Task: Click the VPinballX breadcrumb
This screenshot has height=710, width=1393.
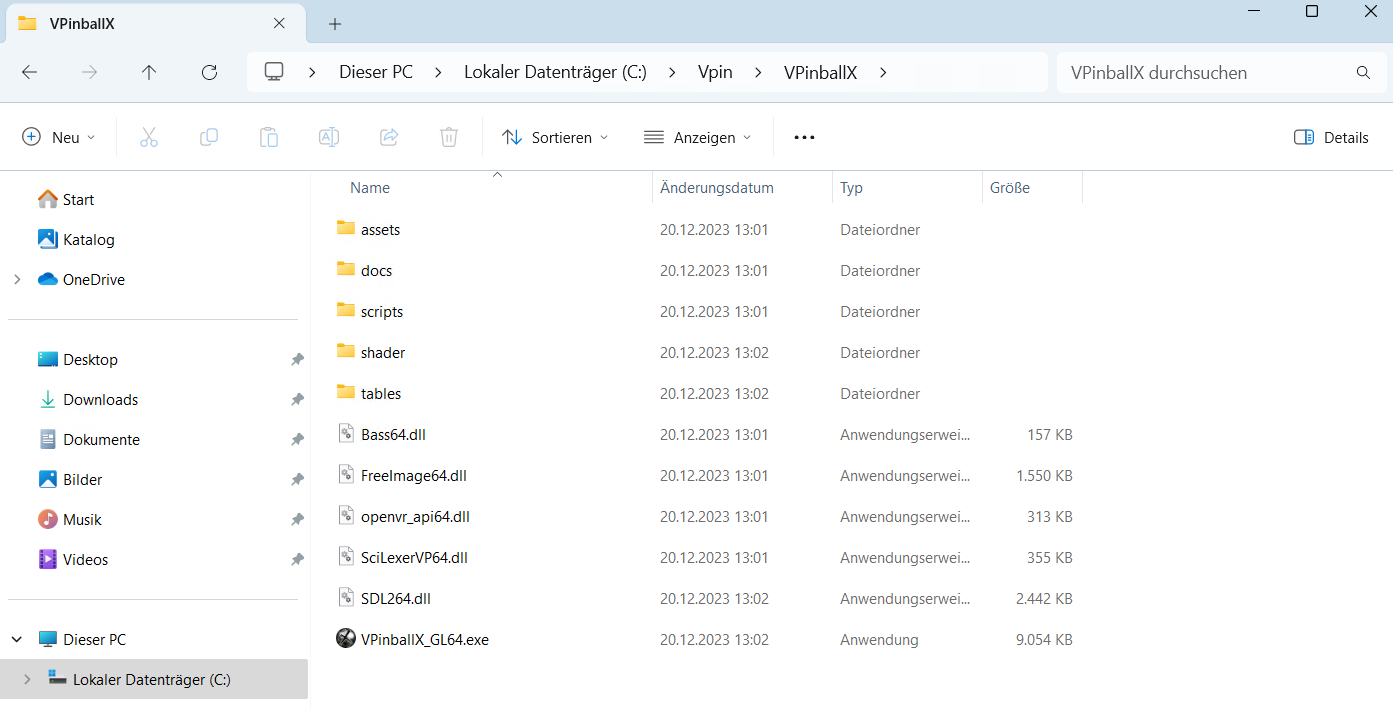Action: click(820, 72)
